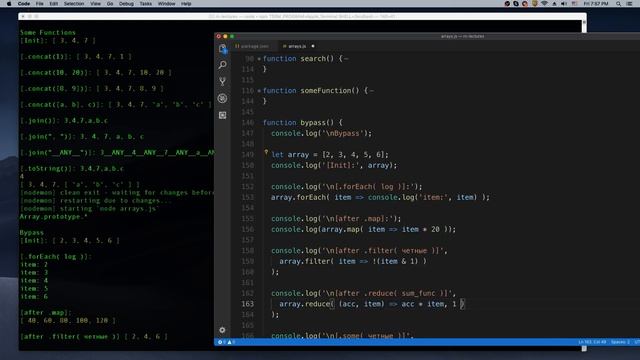This screenshot has height=360, width=640.
Task: Click the lightbulb quick-fix icon on line 149
Action: [266, 153]
